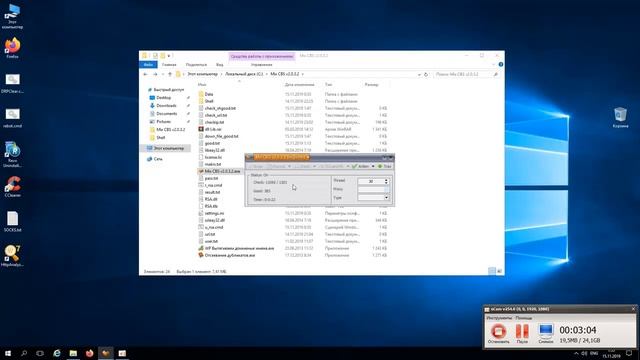Select the Корзина recycle bin icon
The width and height of the screenshot is (640, 360).
pos(620,118)
